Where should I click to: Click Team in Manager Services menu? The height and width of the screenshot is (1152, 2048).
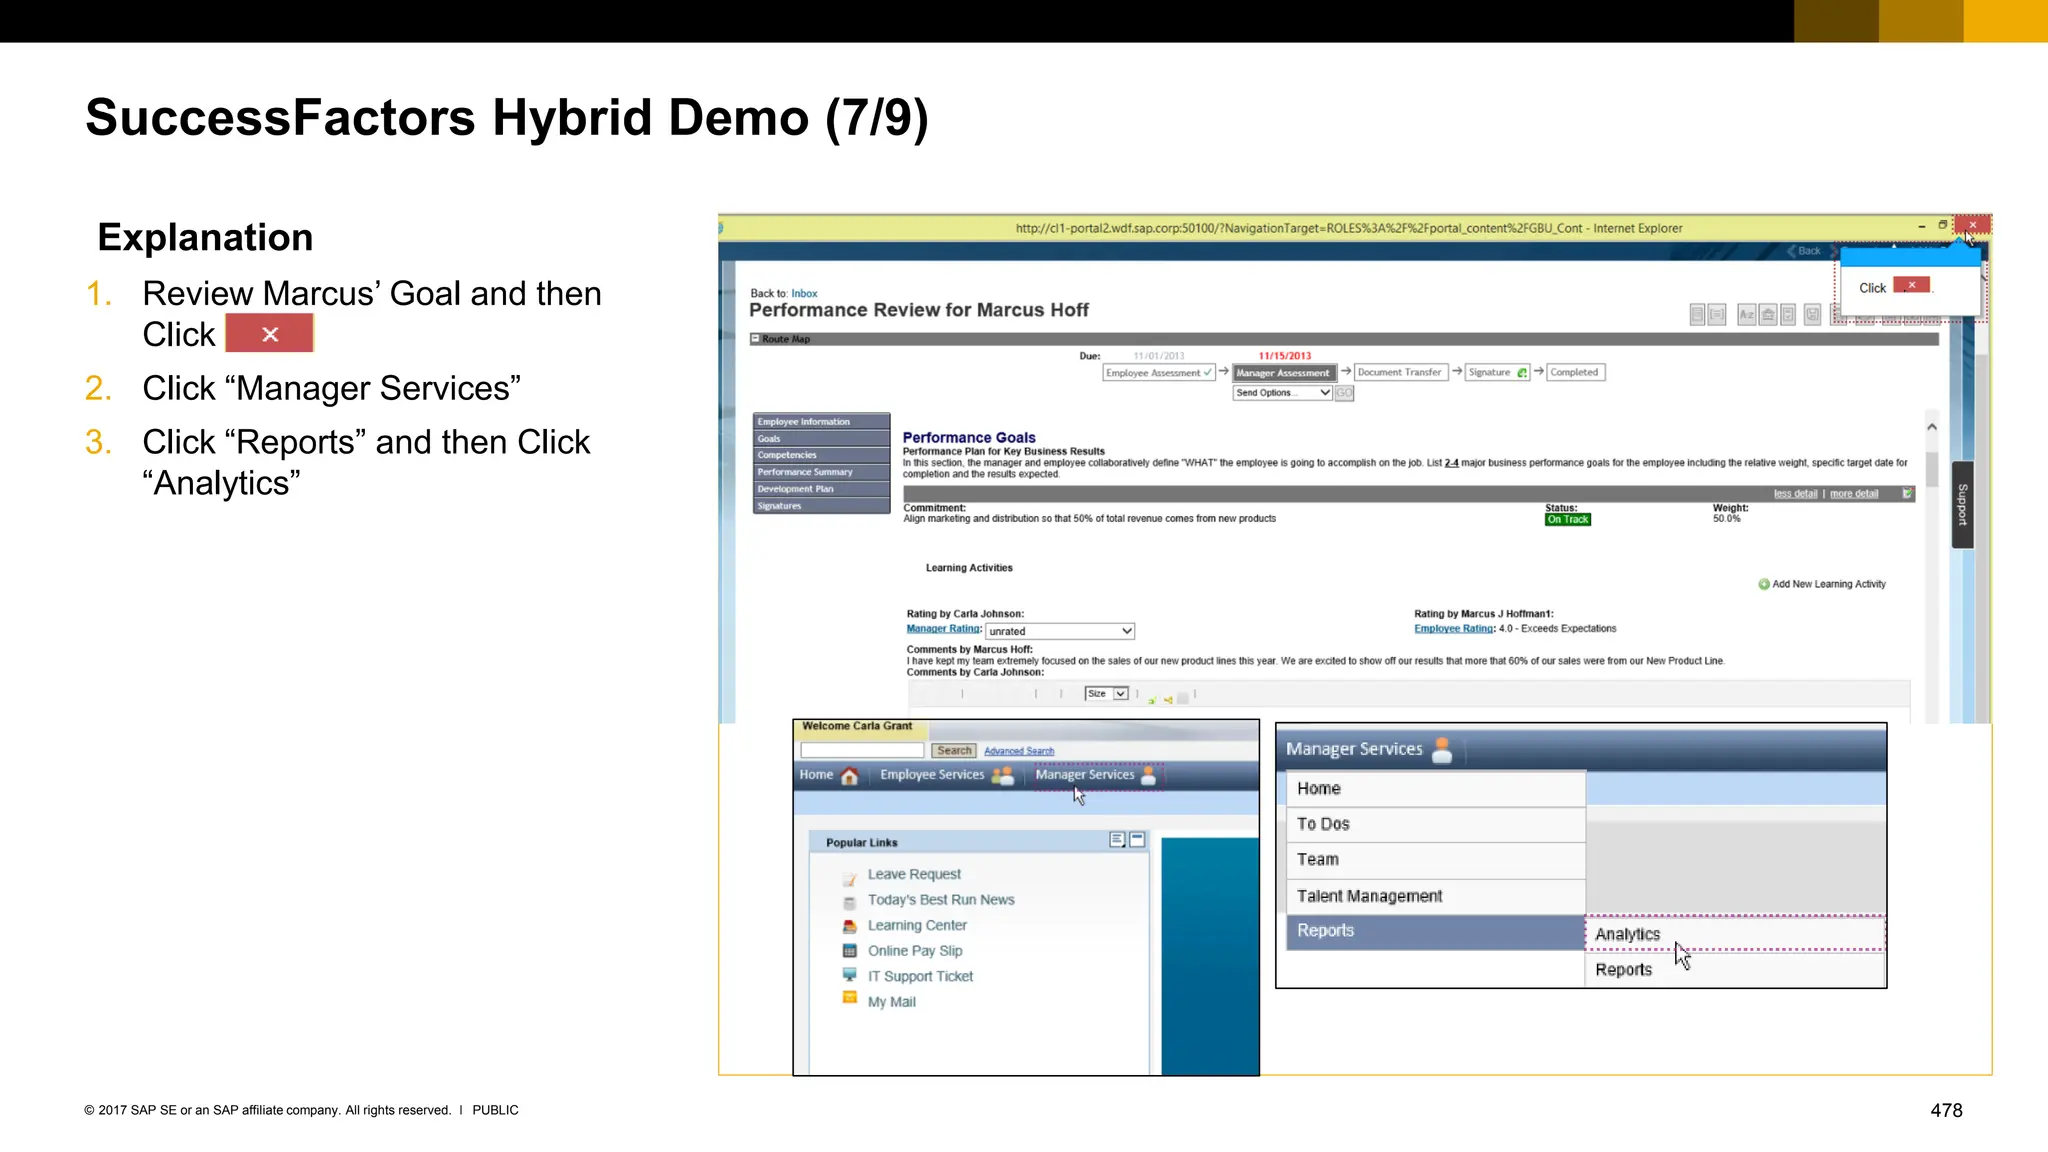1435,860
